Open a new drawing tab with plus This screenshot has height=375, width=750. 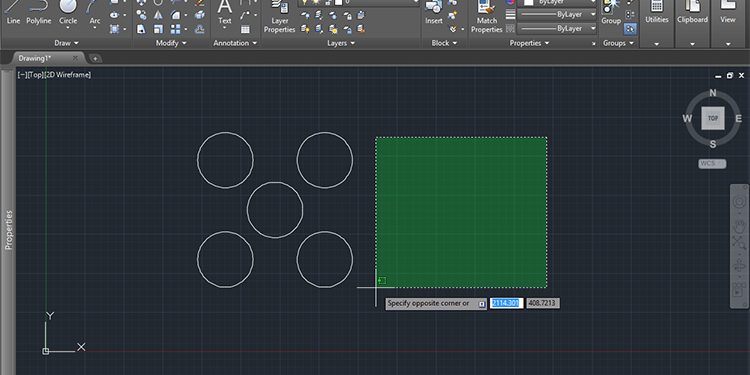coord(95,58)
